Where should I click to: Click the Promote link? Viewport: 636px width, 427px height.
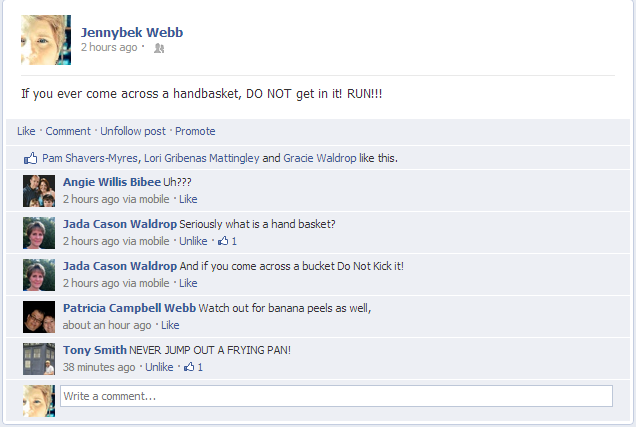(x=195, y=131)
